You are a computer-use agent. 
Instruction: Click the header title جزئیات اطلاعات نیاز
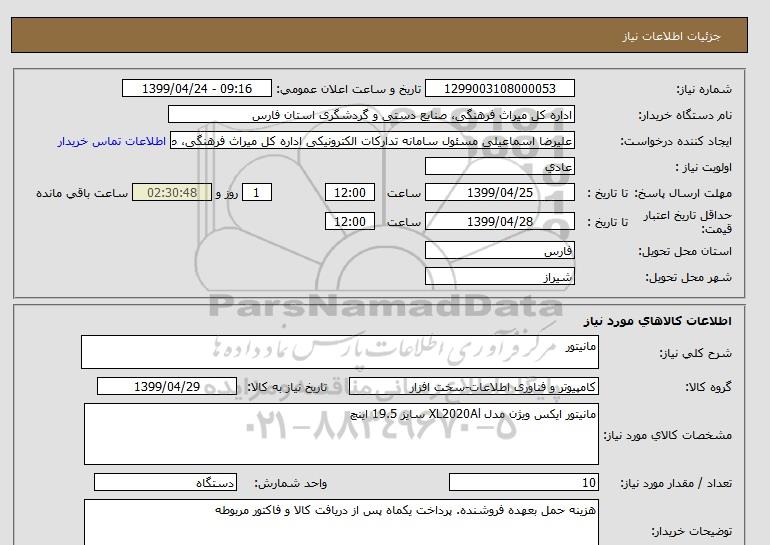[x=671, y=36]
